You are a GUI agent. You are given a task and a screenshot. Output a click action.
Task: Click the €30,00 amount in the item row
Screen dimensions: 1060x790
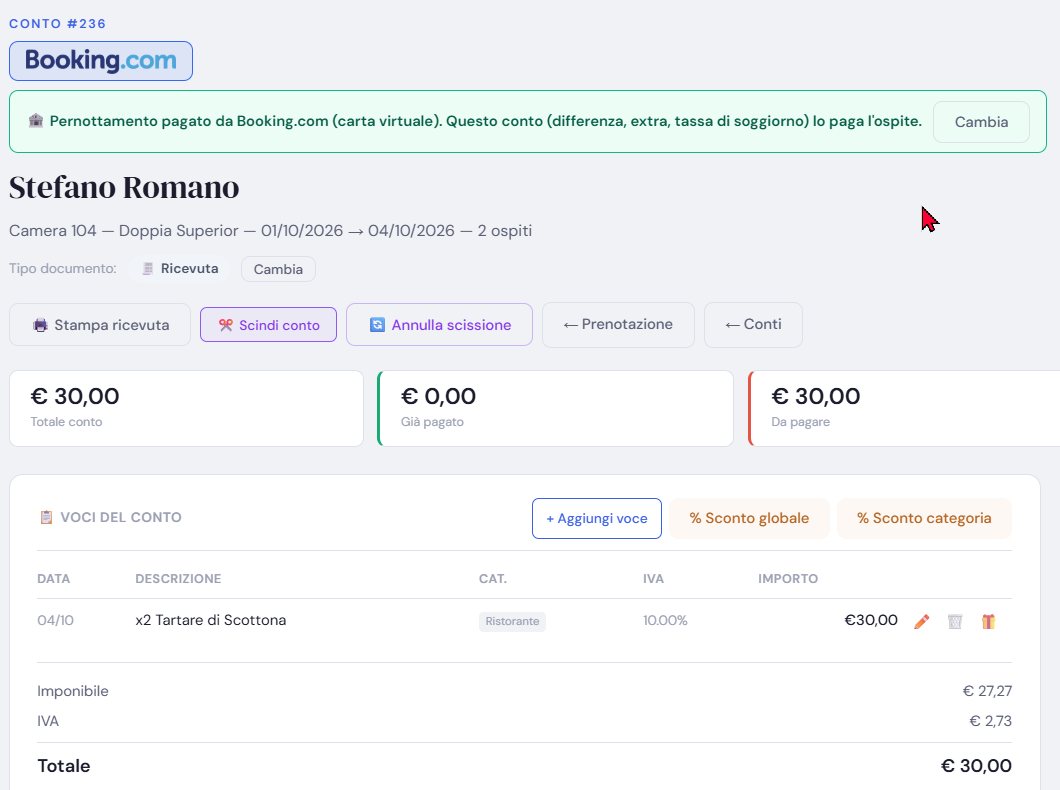(871, 620)
